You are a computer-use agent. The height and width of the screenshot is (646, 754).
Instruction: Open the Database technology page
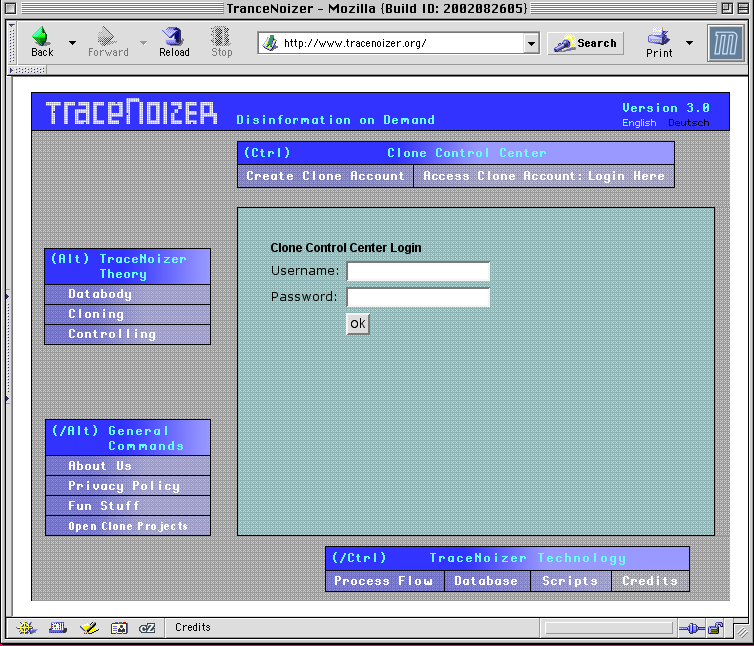487,581
